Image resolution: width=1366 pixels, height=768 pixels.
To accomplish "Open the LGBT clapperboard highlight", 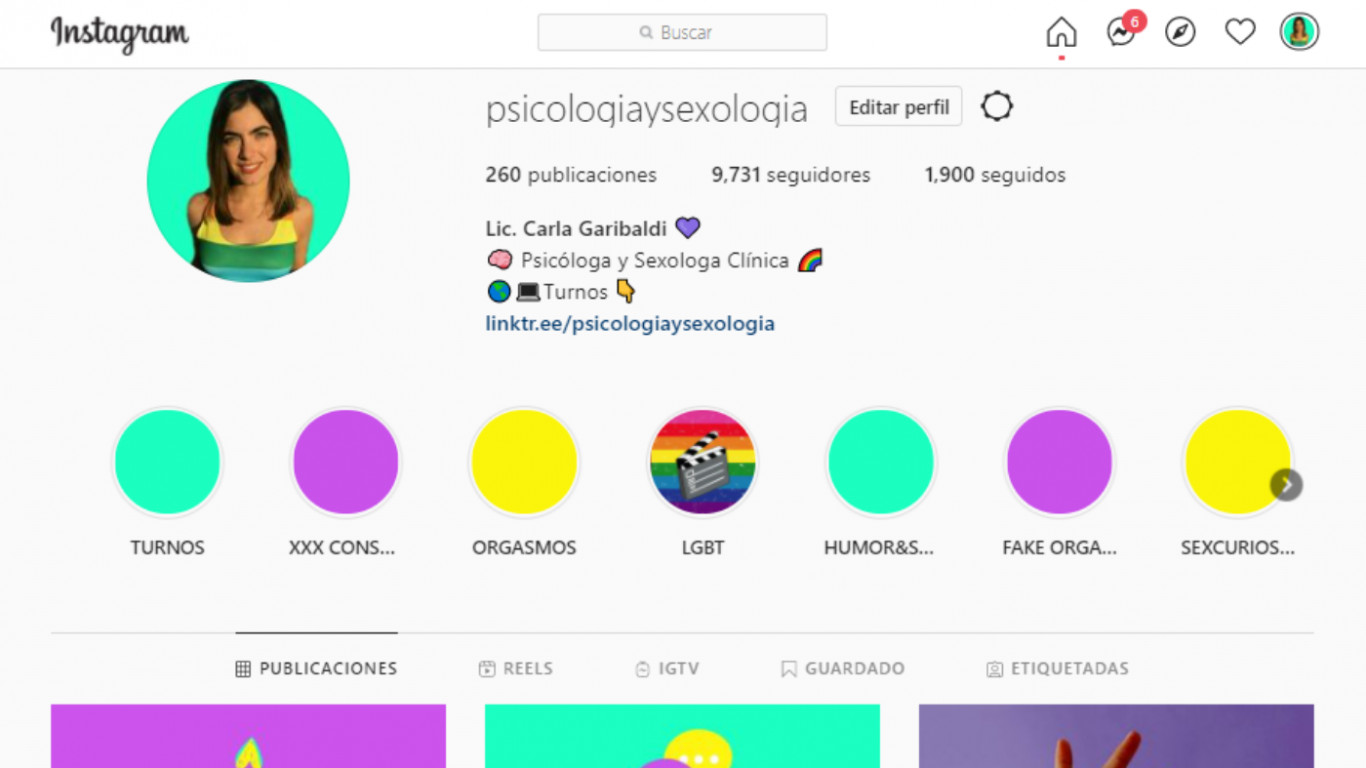I will pos(702,462).
